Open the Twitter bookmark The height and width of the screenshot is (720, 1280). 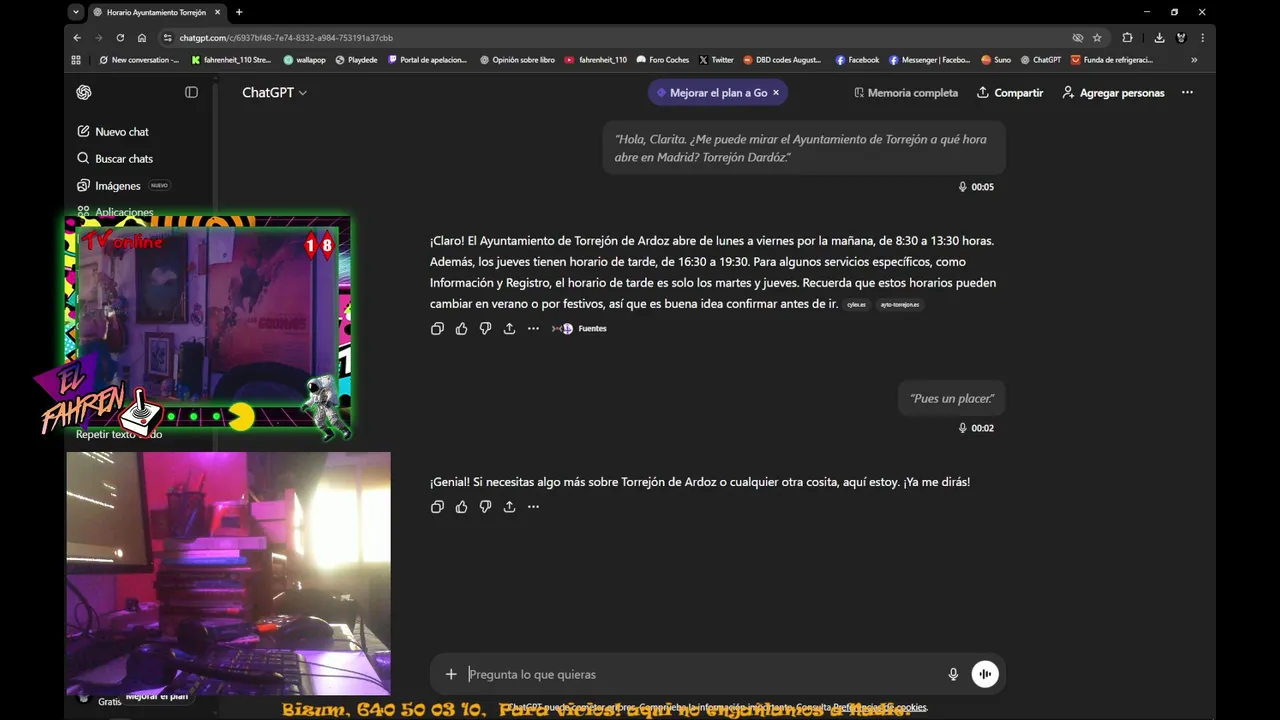pyautogui.click(x=716, y=60)
